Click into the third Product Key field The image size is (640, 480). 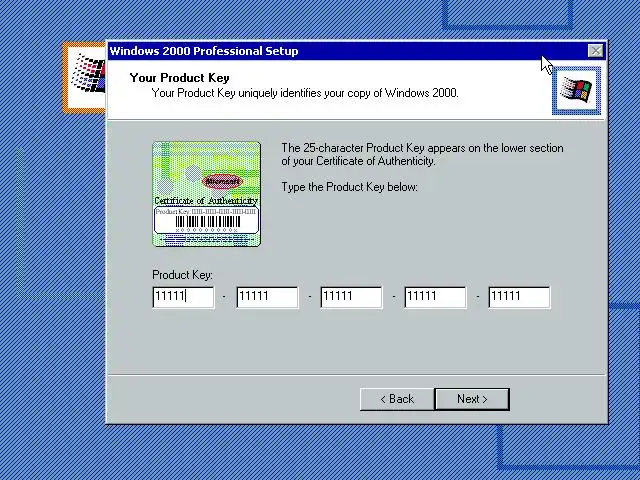351,297
